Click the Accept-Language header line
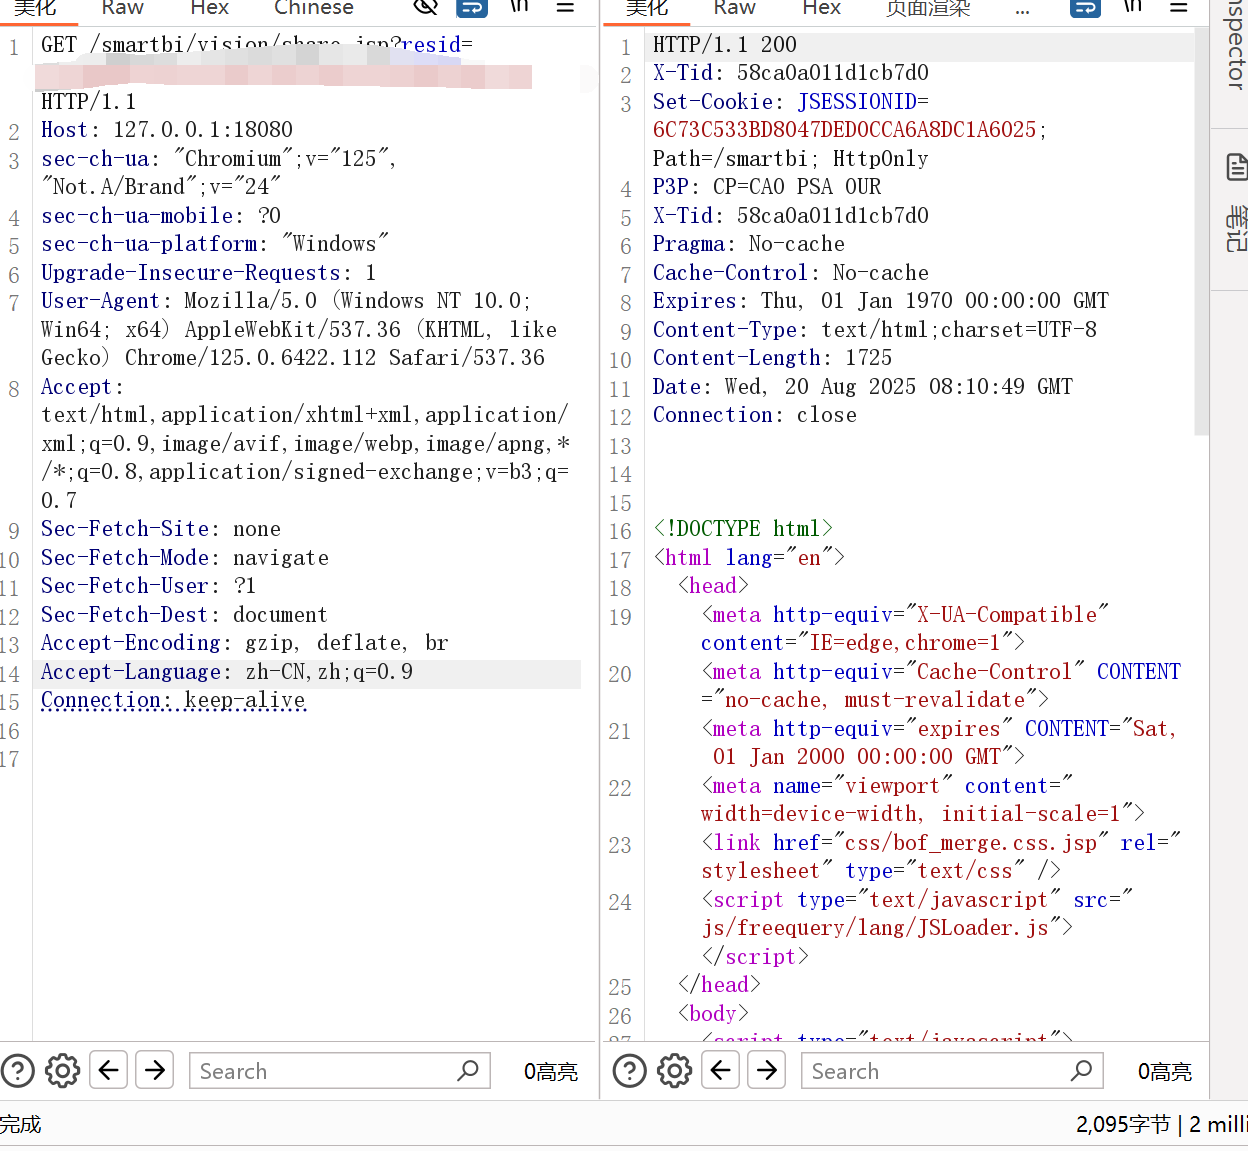The width and height of the screenshot is (1248, 1151). pos(227,672)
